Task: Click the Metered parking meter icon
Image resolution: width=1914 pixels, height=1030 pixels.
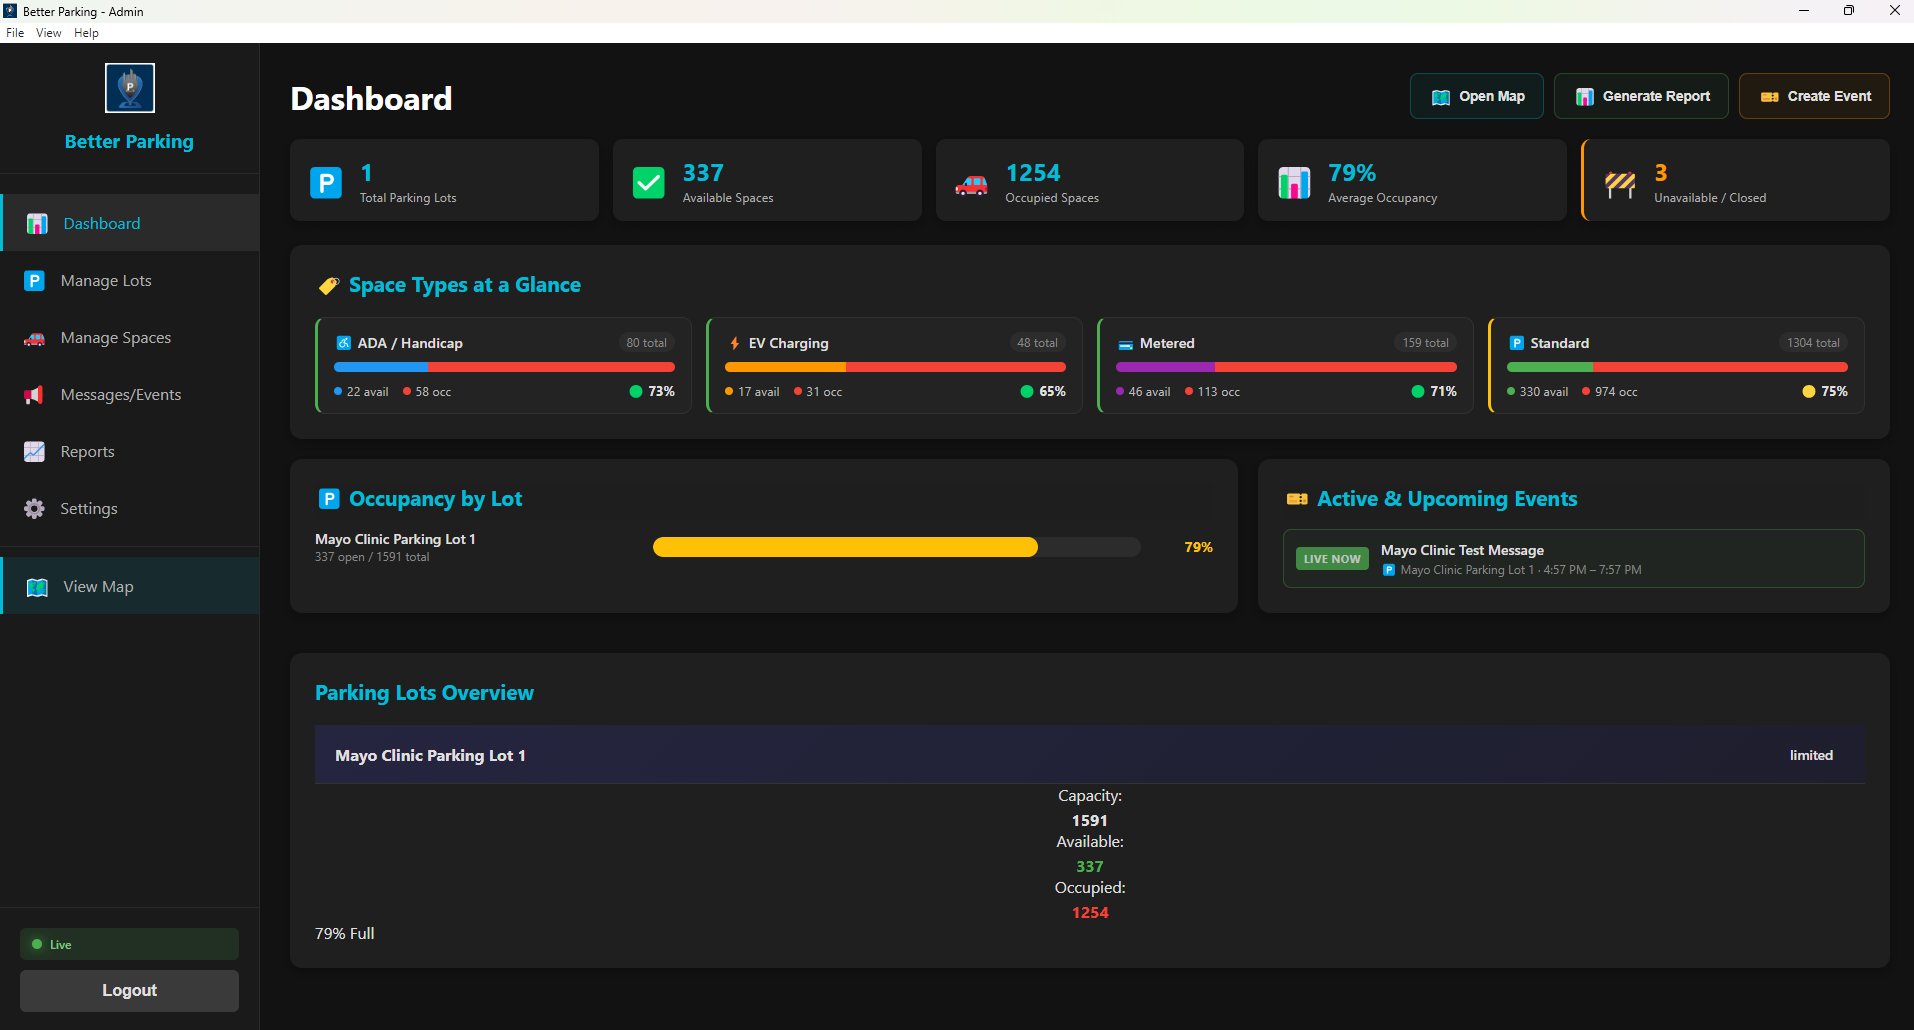Action: (x=1126, y=342)
